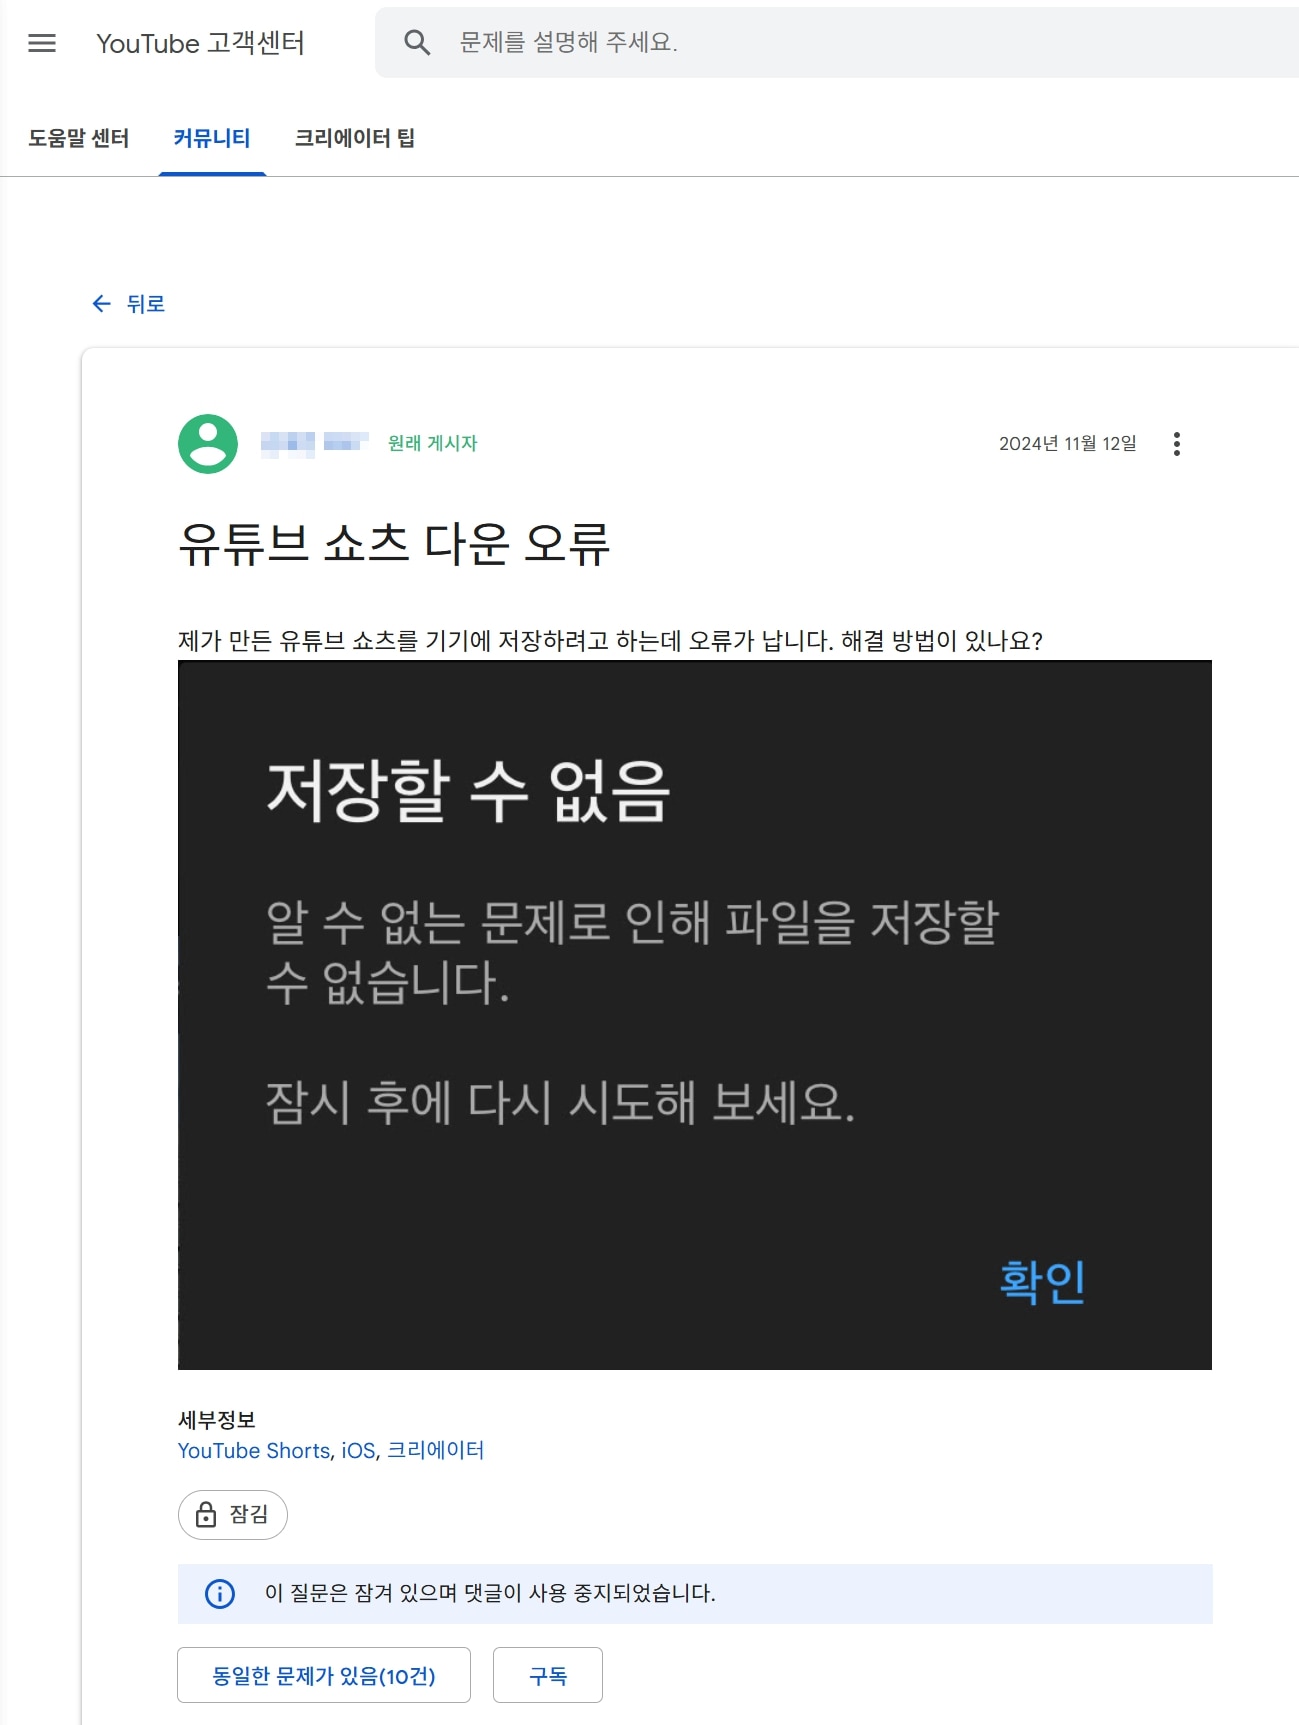Switch to the 도움말 센터 tab
The height and width of the screenshot is (1725, 1299).
click(79, 138)
